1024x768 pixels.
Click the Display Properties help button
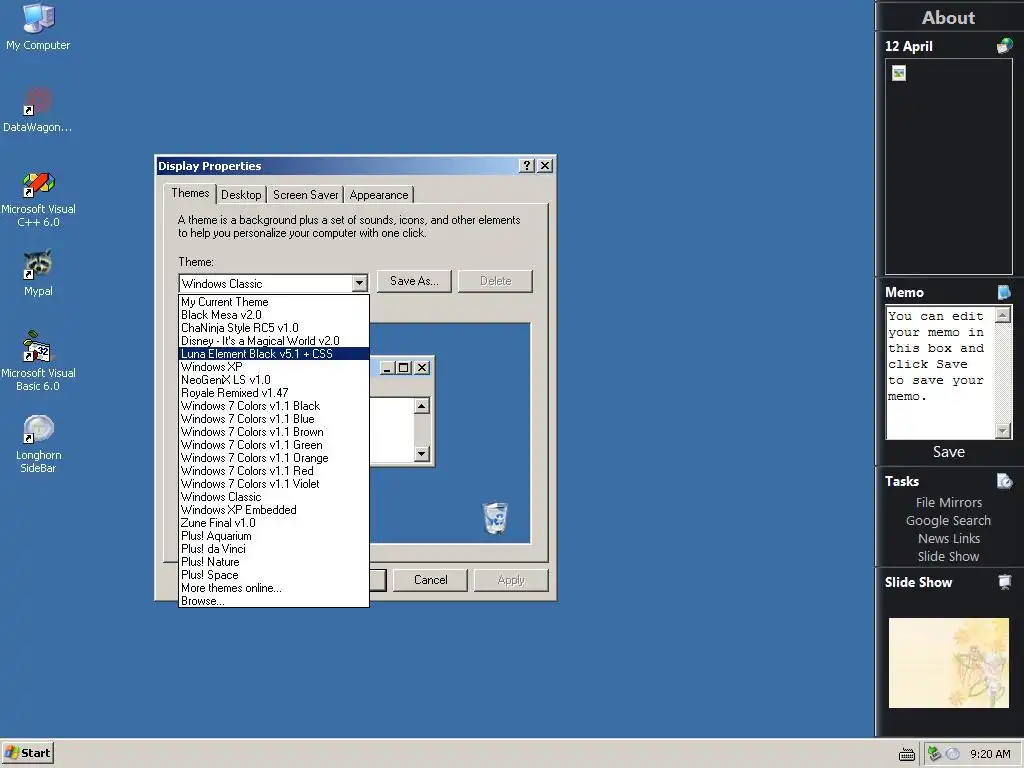click(526, 166)
